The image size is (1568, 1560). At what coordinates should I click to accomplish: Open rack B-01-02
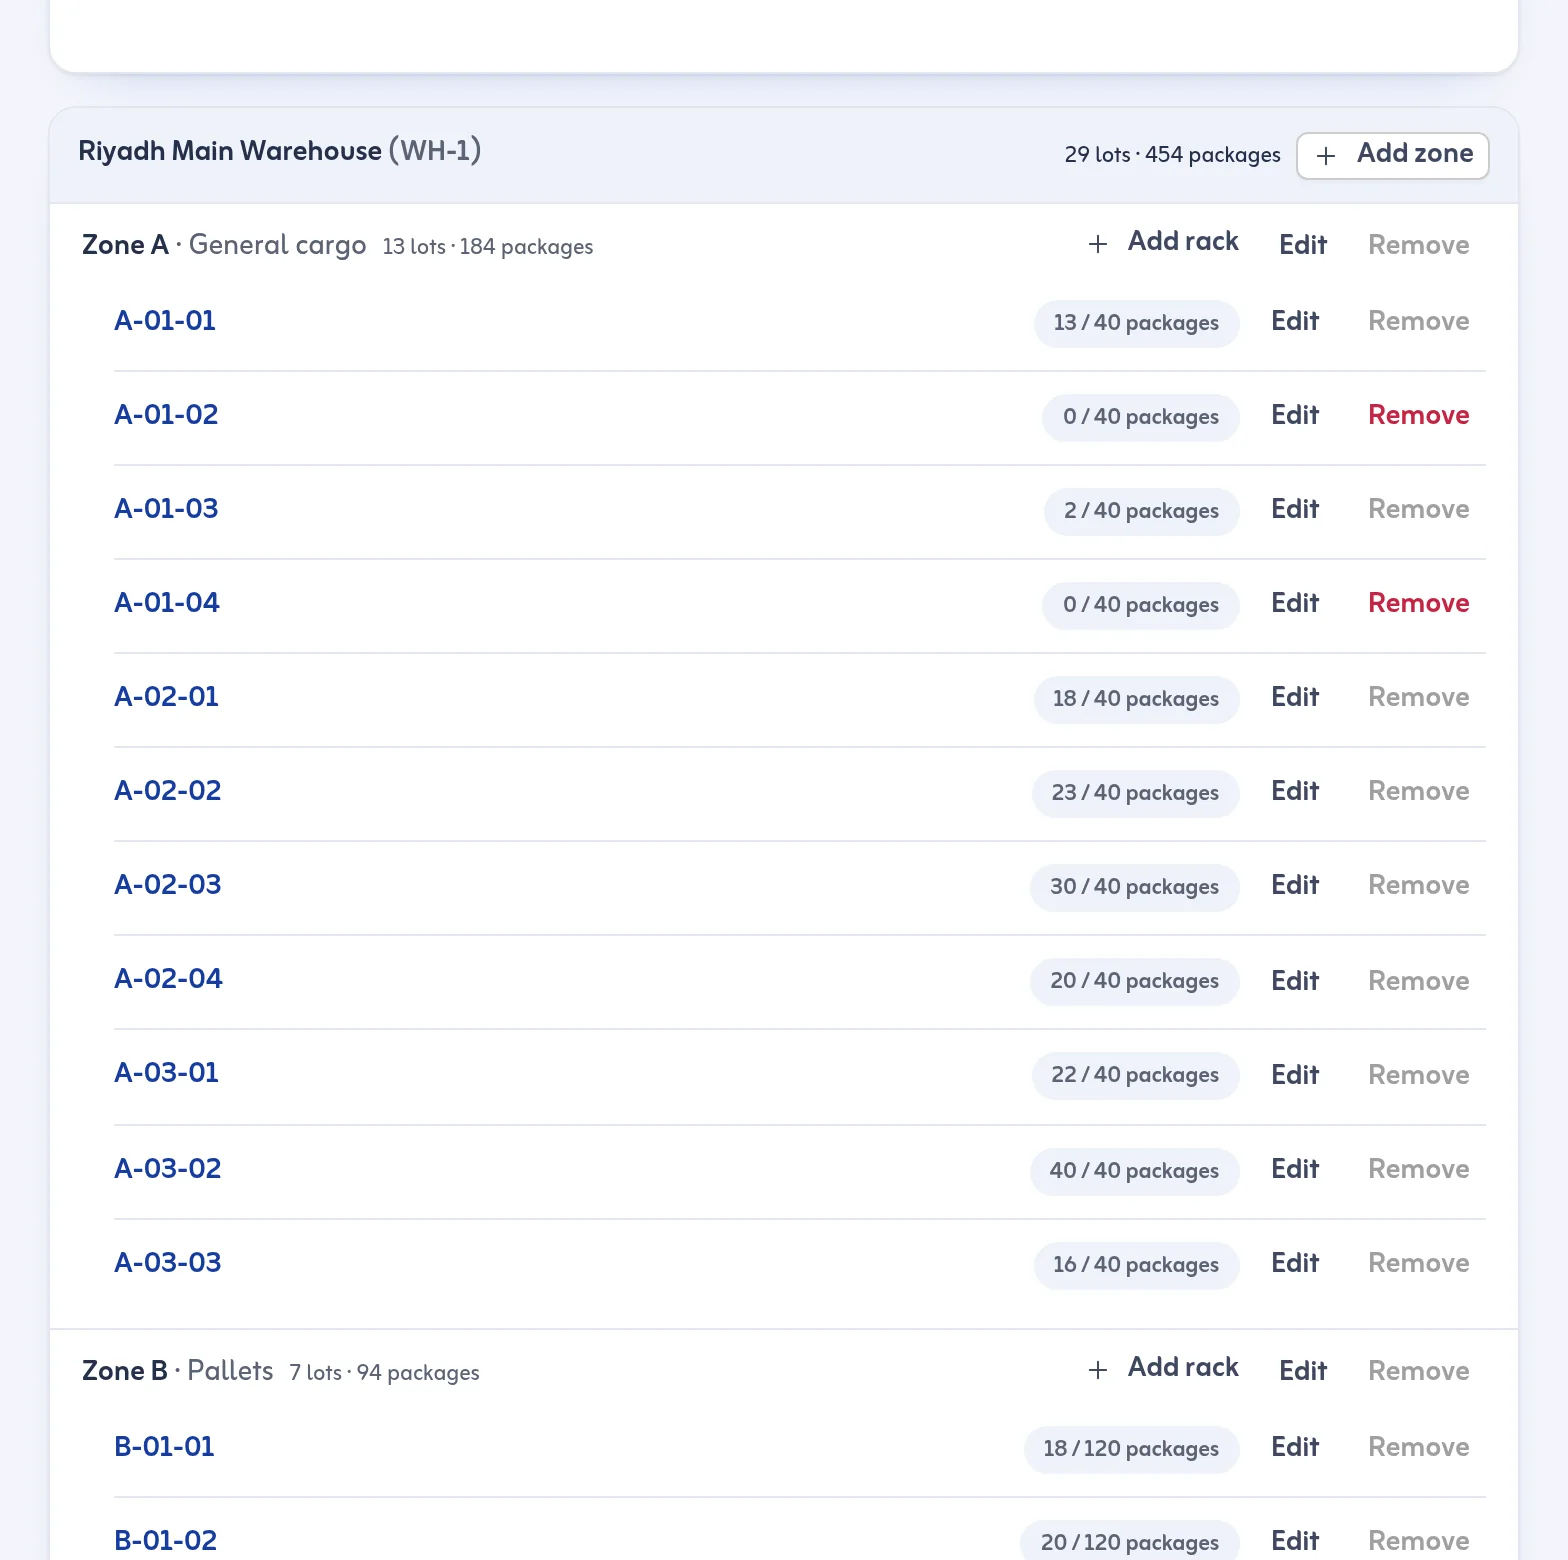click(165, 1541)
